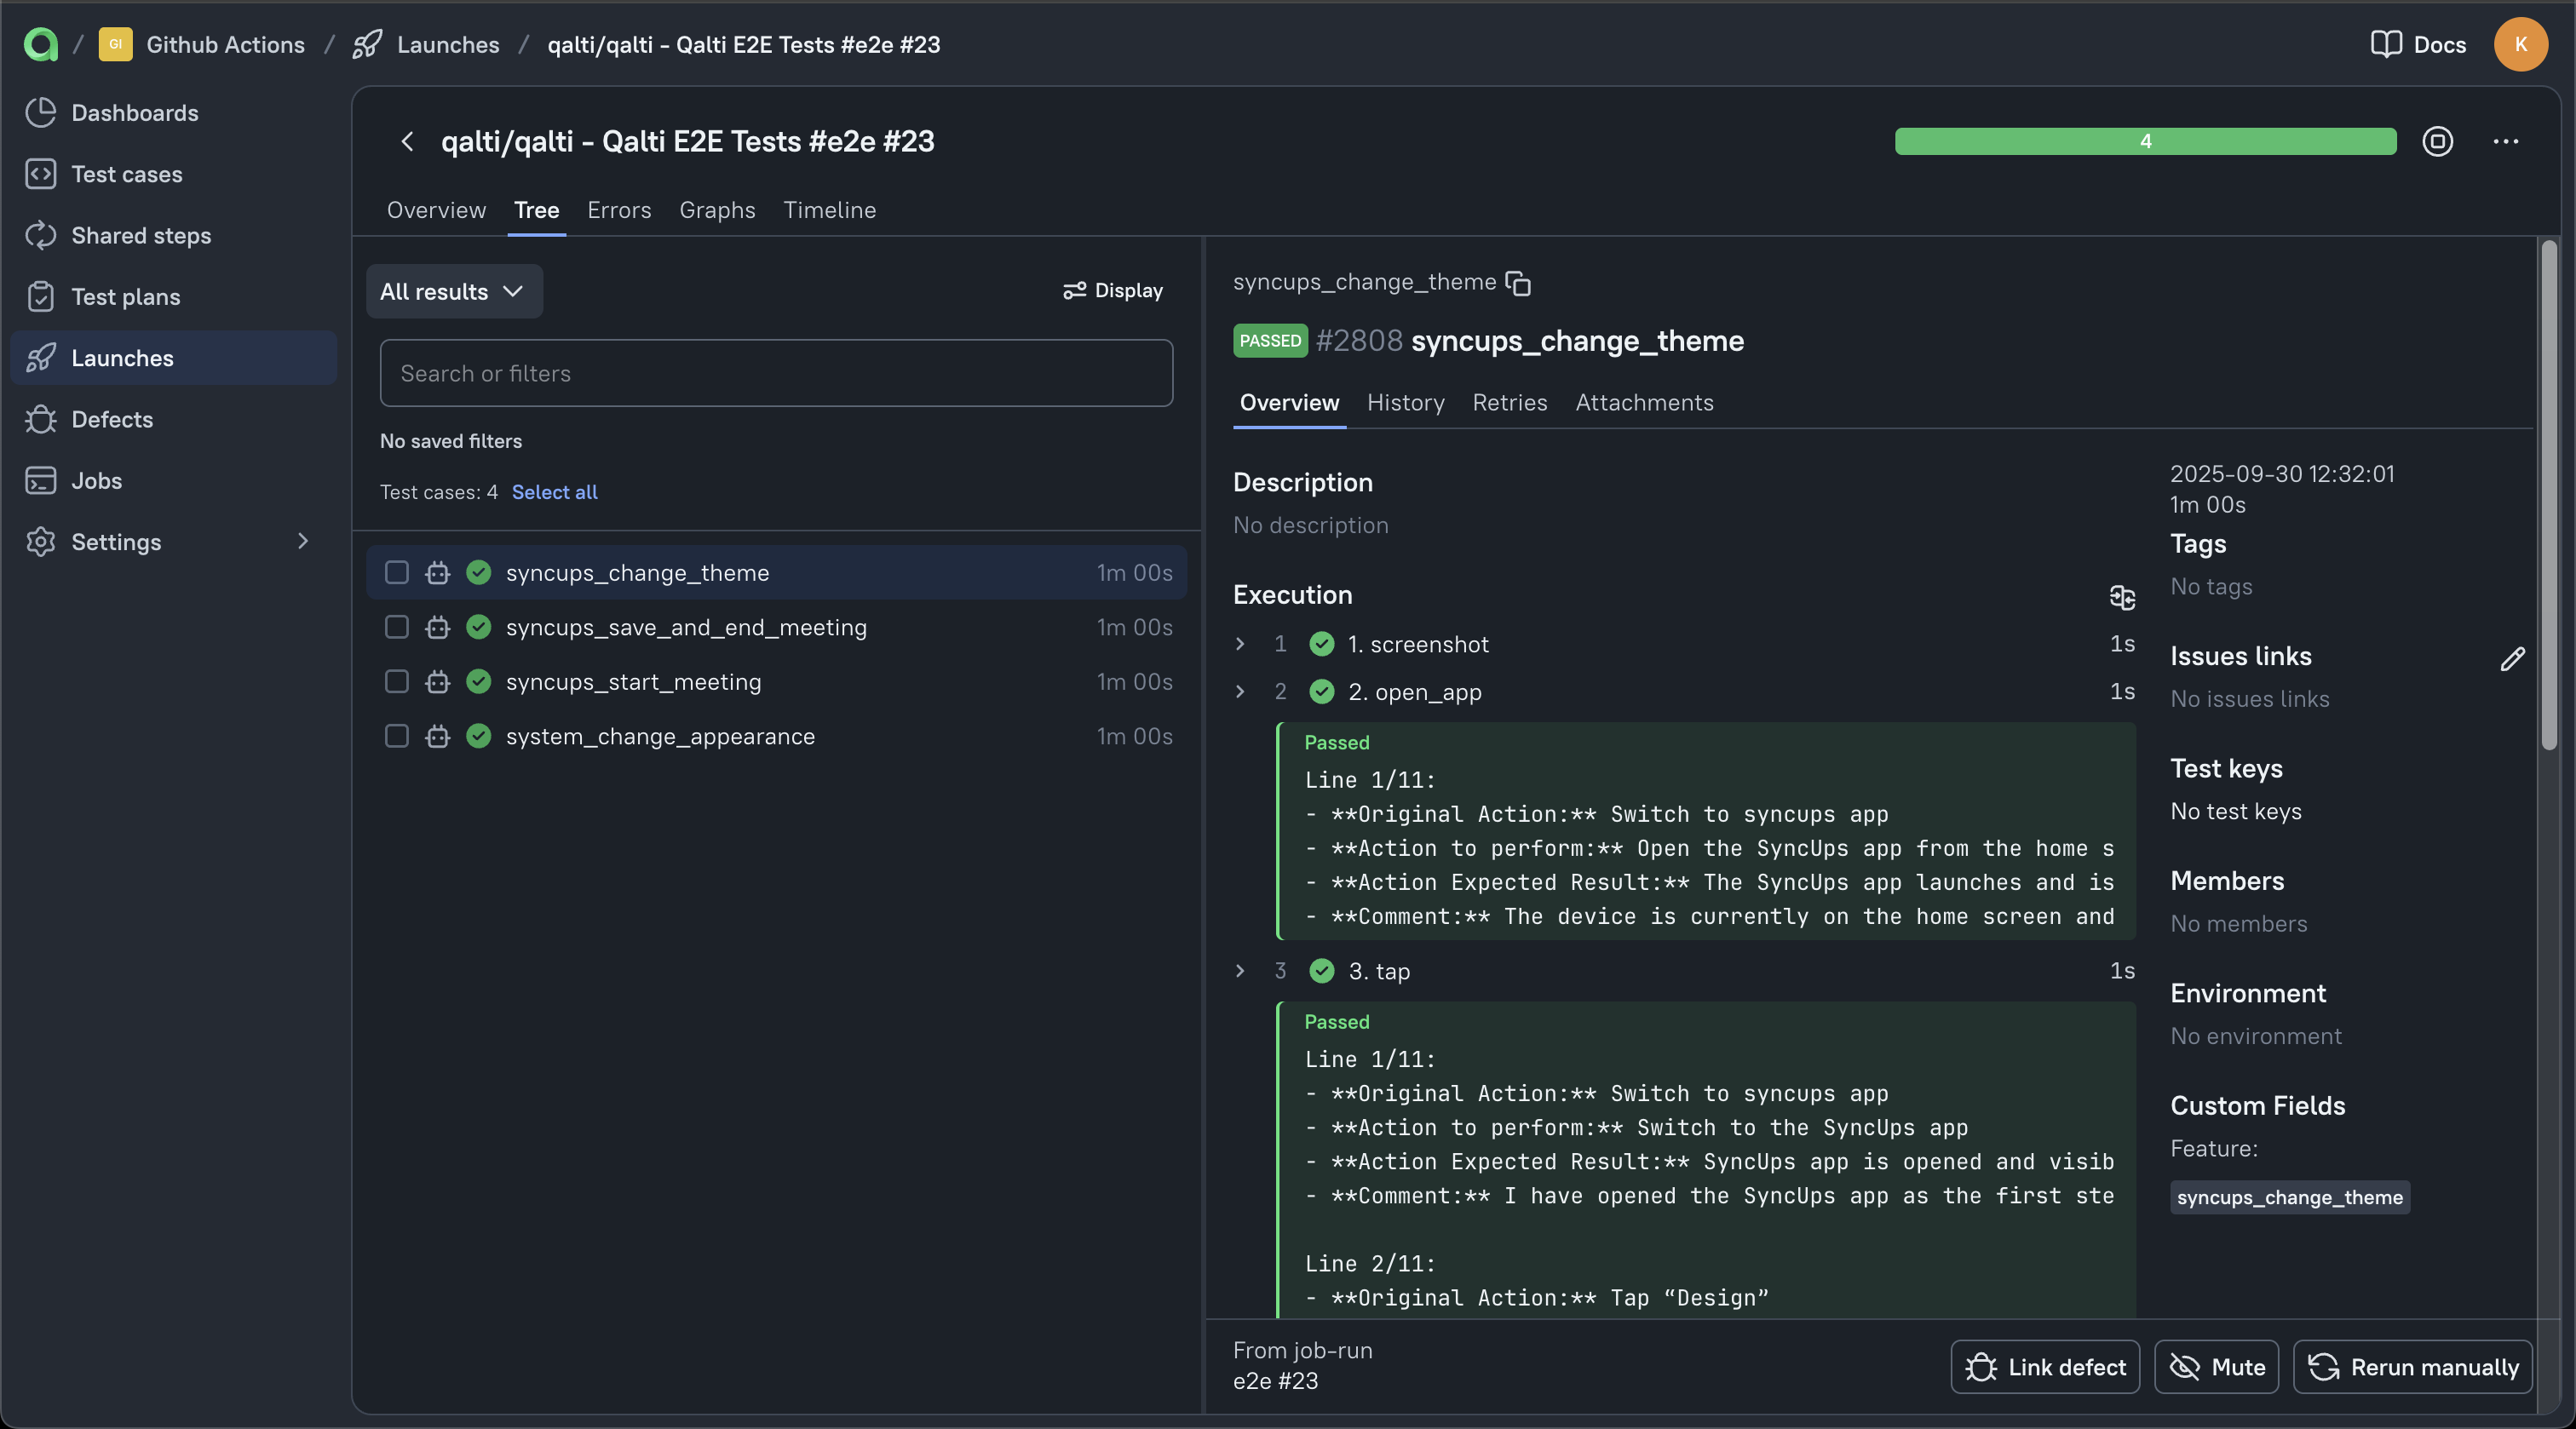The width and height of the screenshot is (2576, 1429).
Task: Check the syncups_start_meeting checkbox
Action: point(396,682)
